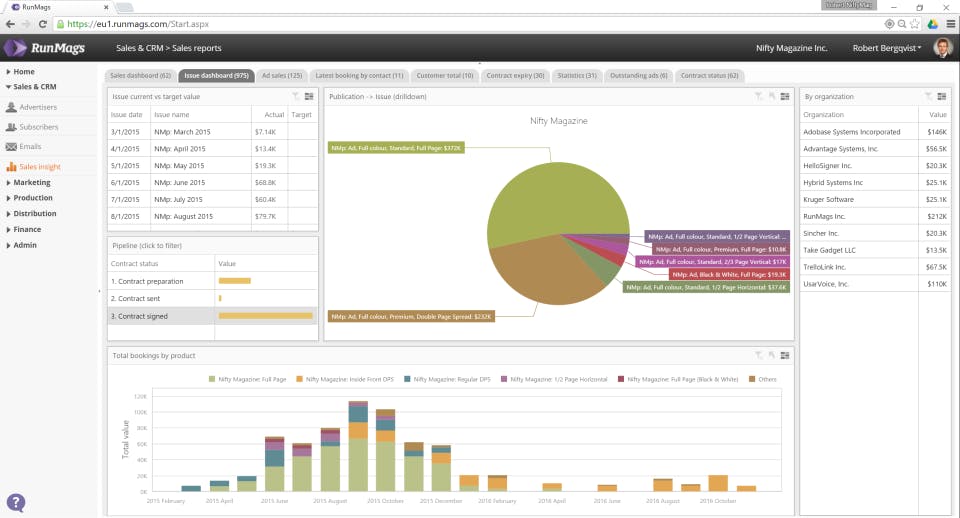Select the 3. Contract signed pipeline row

tap(212, 316)
